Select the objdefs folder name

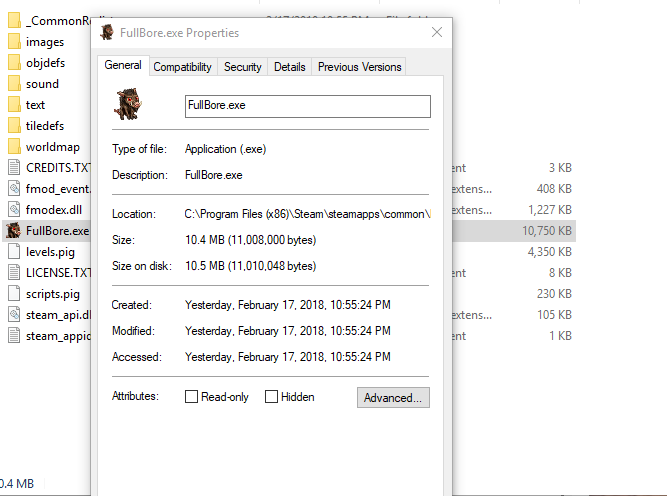46,63
